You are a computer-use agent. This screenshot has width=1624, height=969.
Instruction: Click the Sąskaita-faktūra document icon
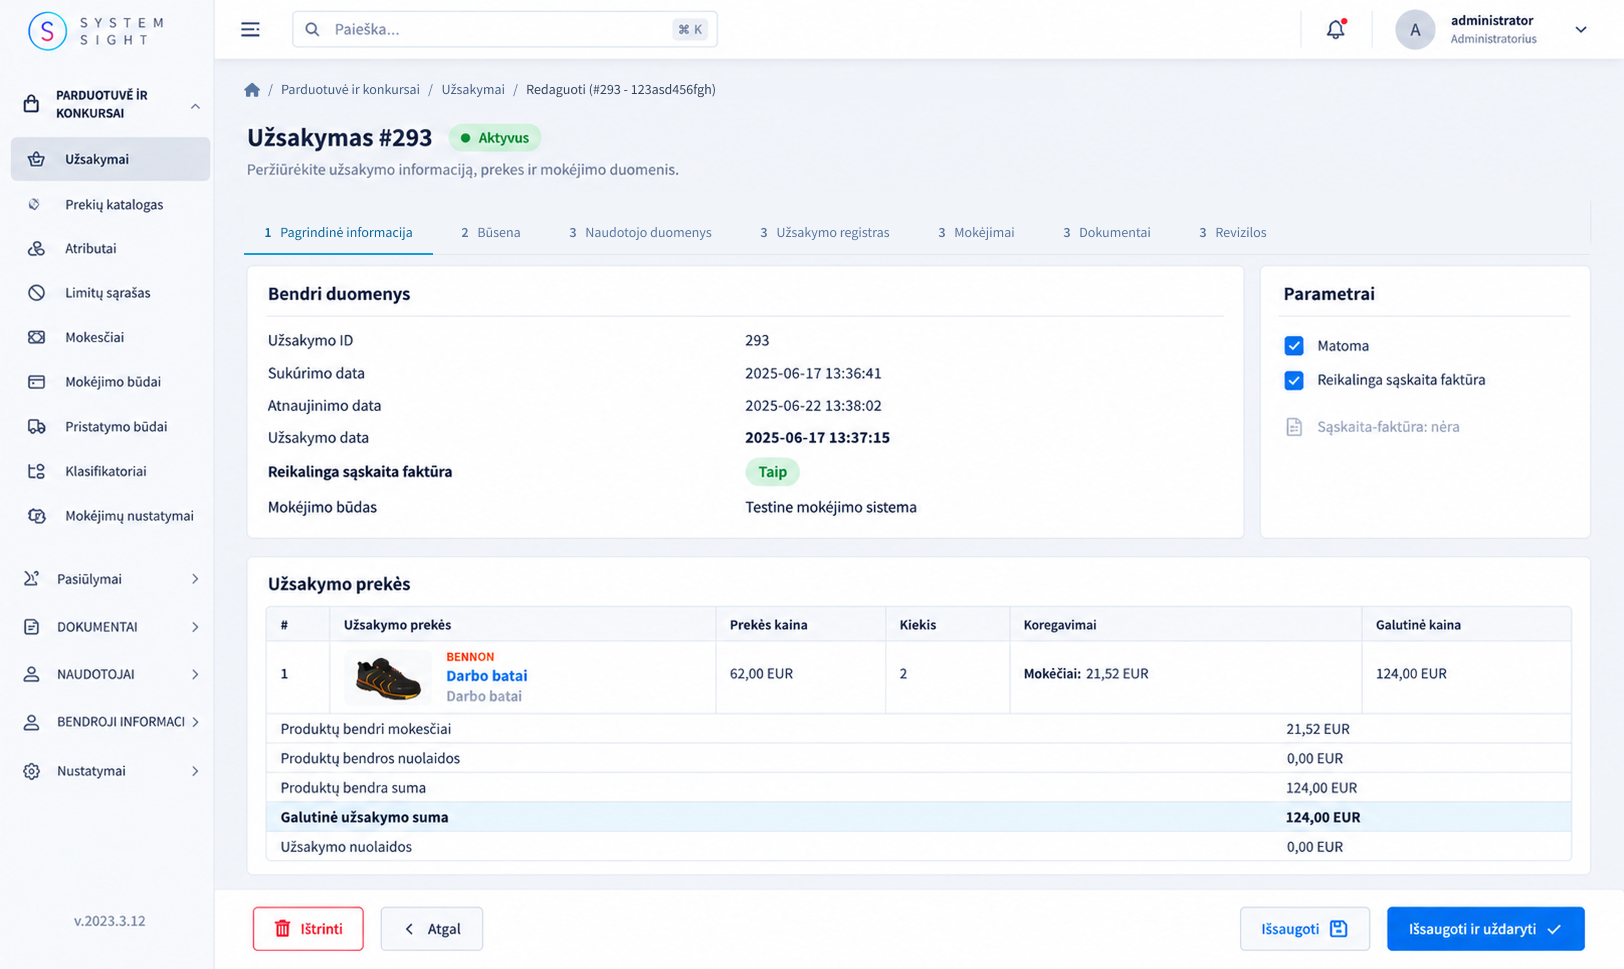pyautogui.click(x=1294, y=427)
